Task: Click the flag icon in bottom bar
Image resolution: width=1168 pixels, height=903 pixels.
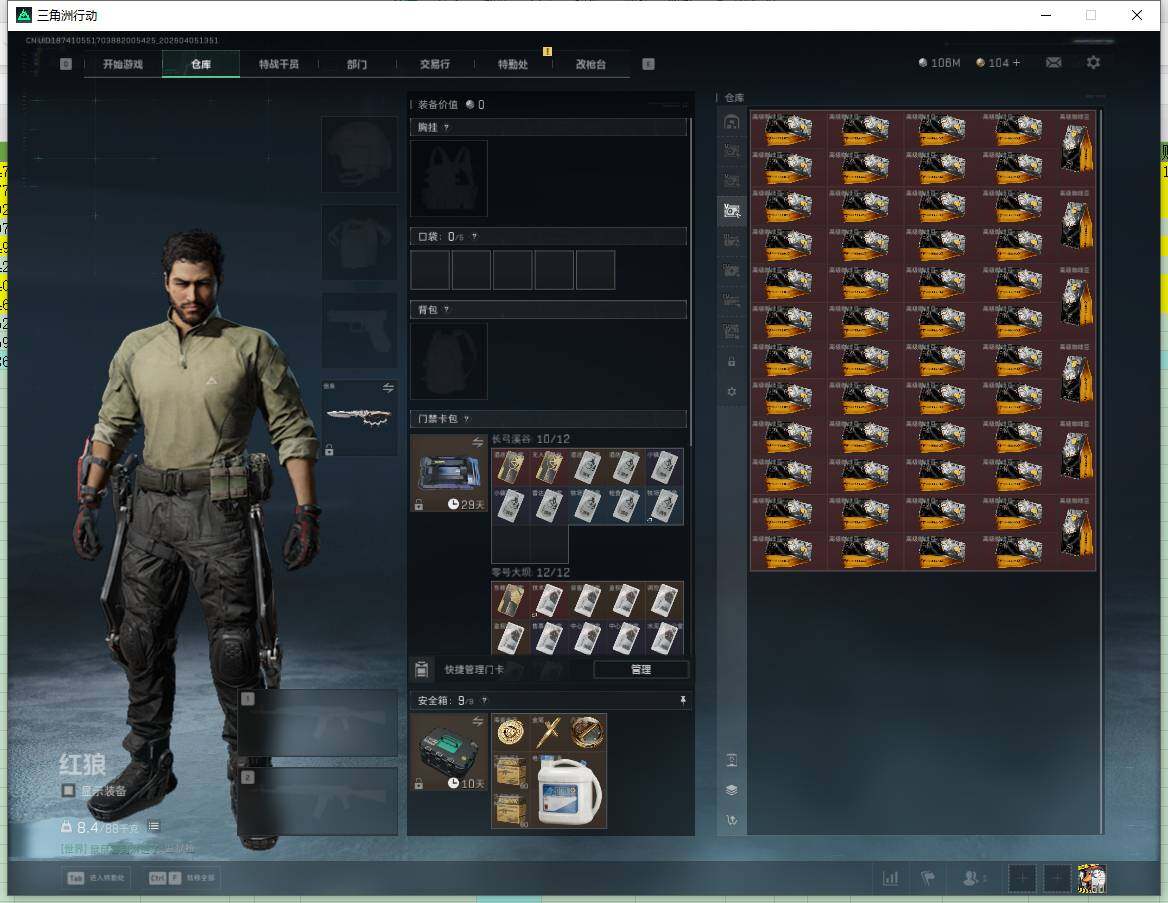Action: click(928, 878)
